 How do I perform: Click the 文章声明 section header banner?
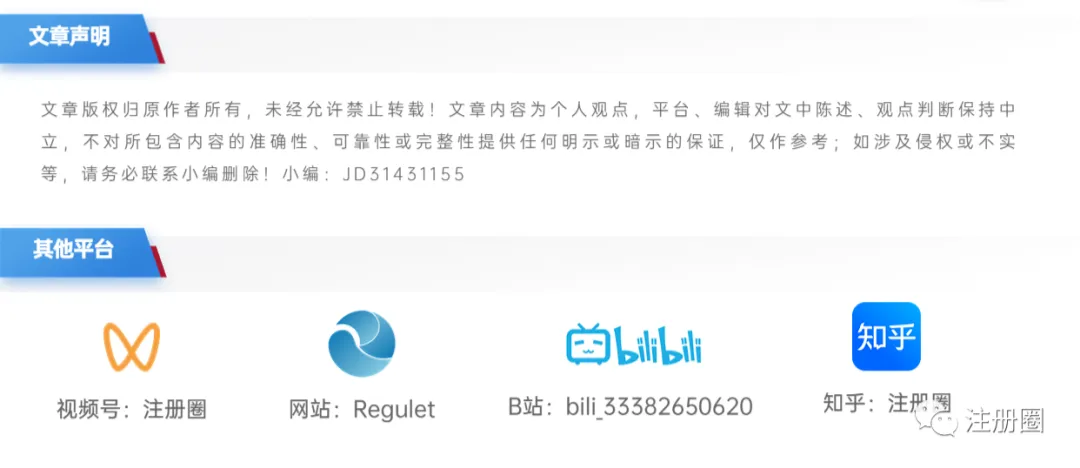81,38
